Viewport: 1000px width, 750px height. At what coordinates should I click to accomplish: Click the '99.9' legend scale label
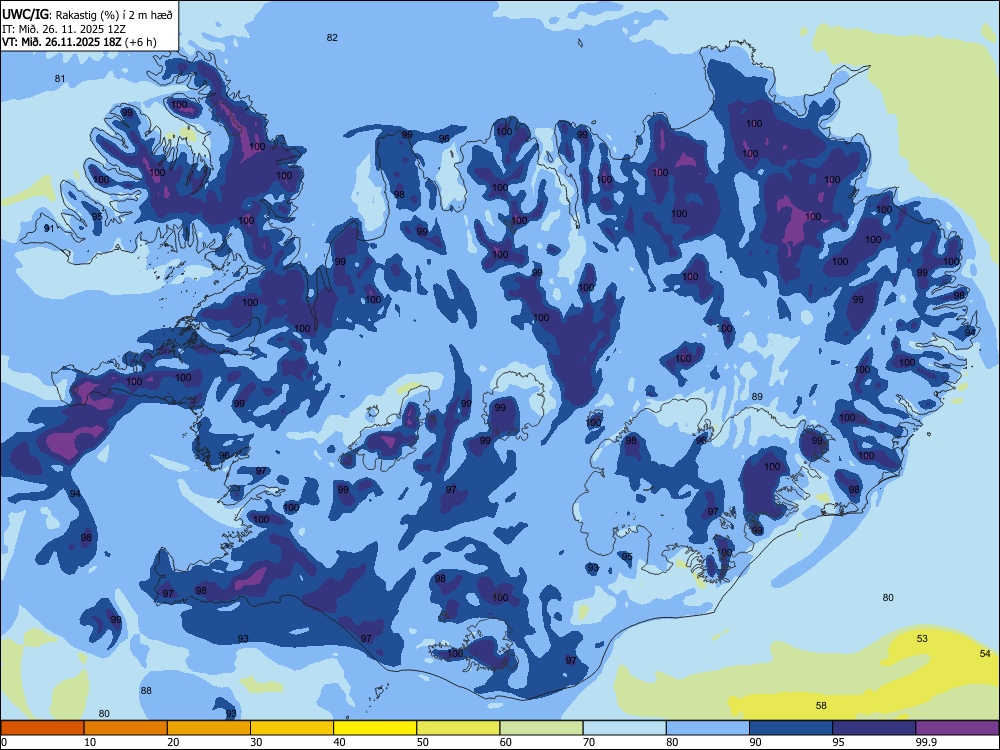click(x=926, y=742)
